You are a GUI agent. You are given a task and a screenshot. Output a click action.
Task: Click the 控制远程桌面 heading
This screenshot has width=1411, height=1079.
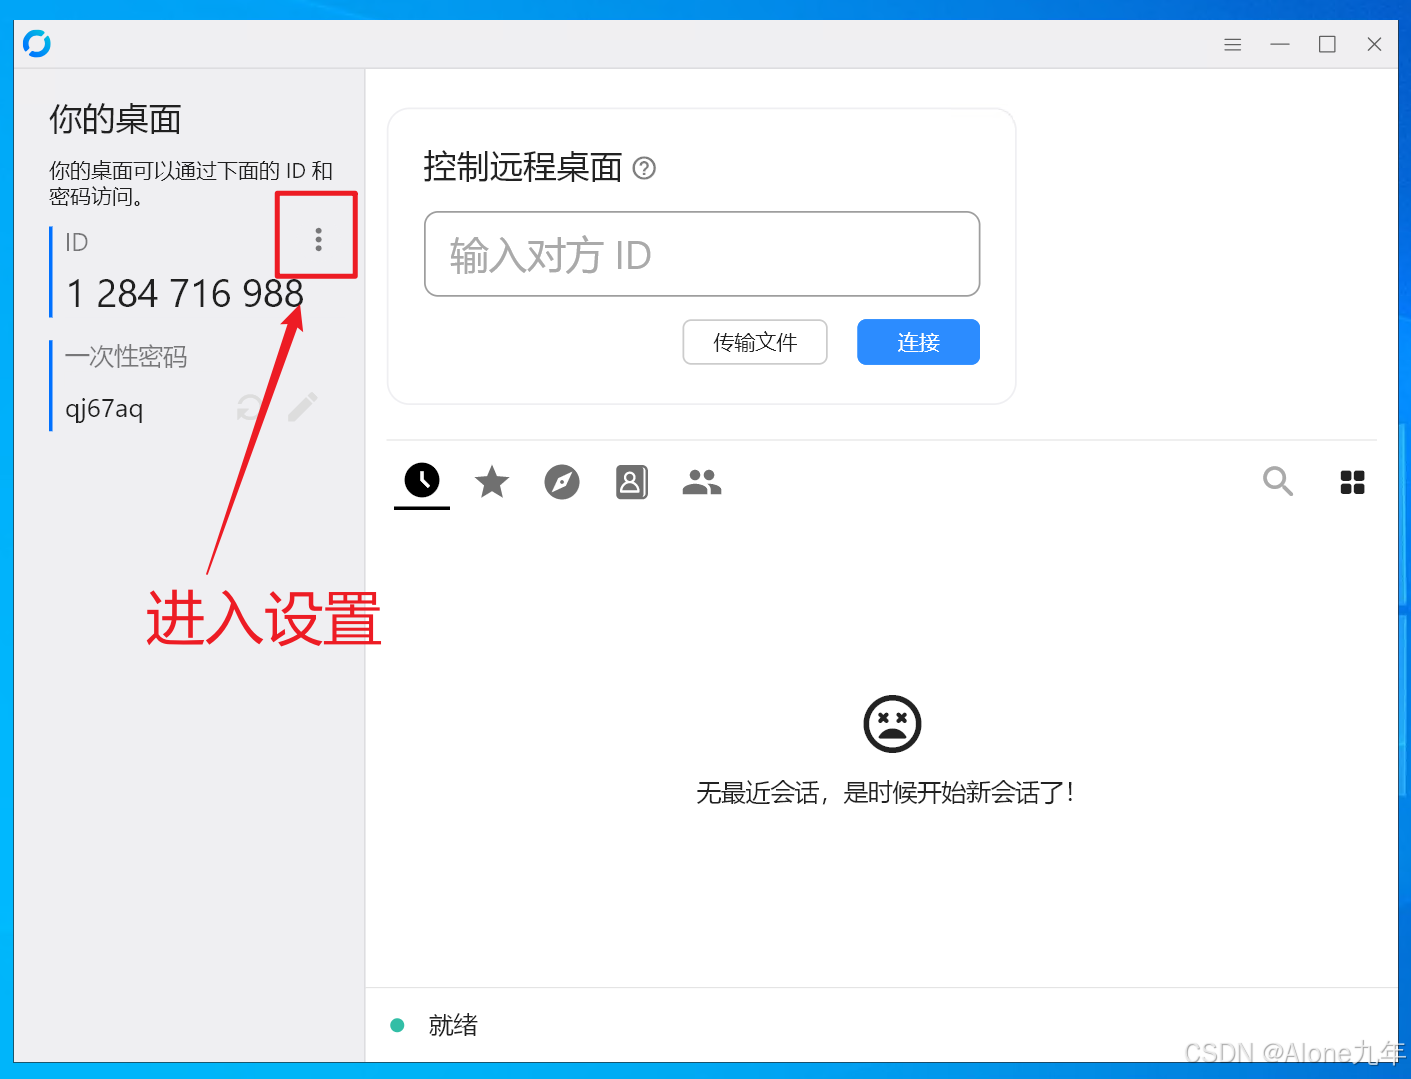(x=522, y=167)
